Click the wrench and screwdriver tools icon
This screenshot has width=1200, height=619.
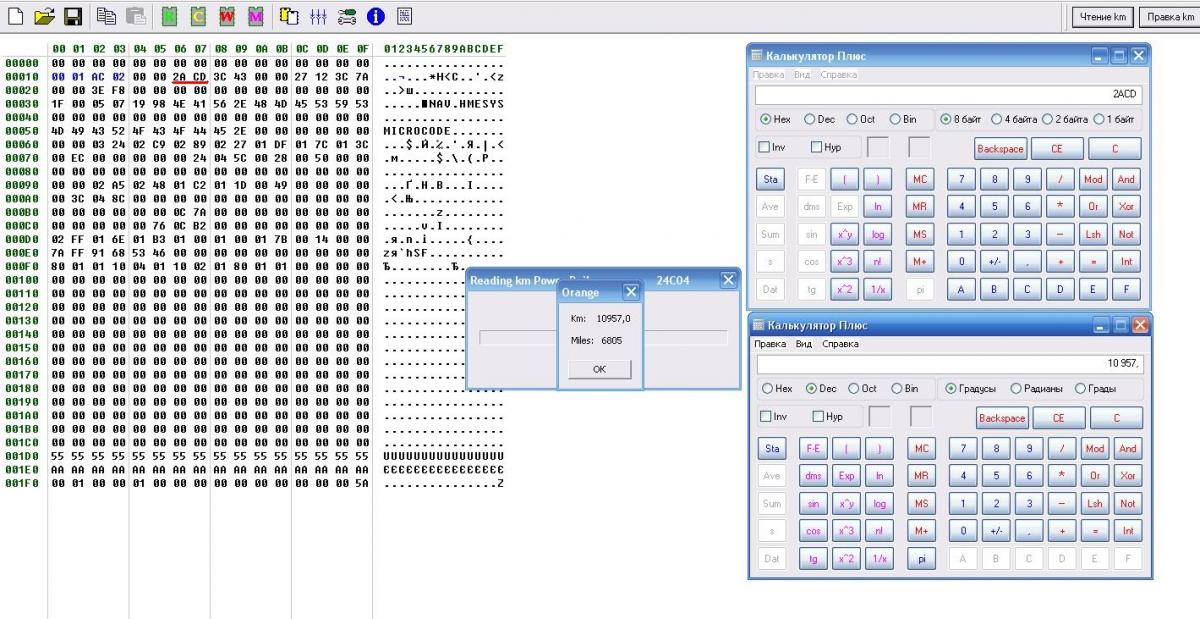tap(347, 16)
